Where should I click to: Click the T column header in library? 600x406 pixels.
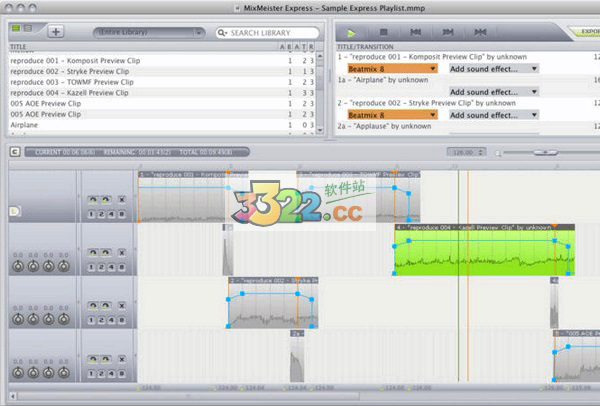304,47
